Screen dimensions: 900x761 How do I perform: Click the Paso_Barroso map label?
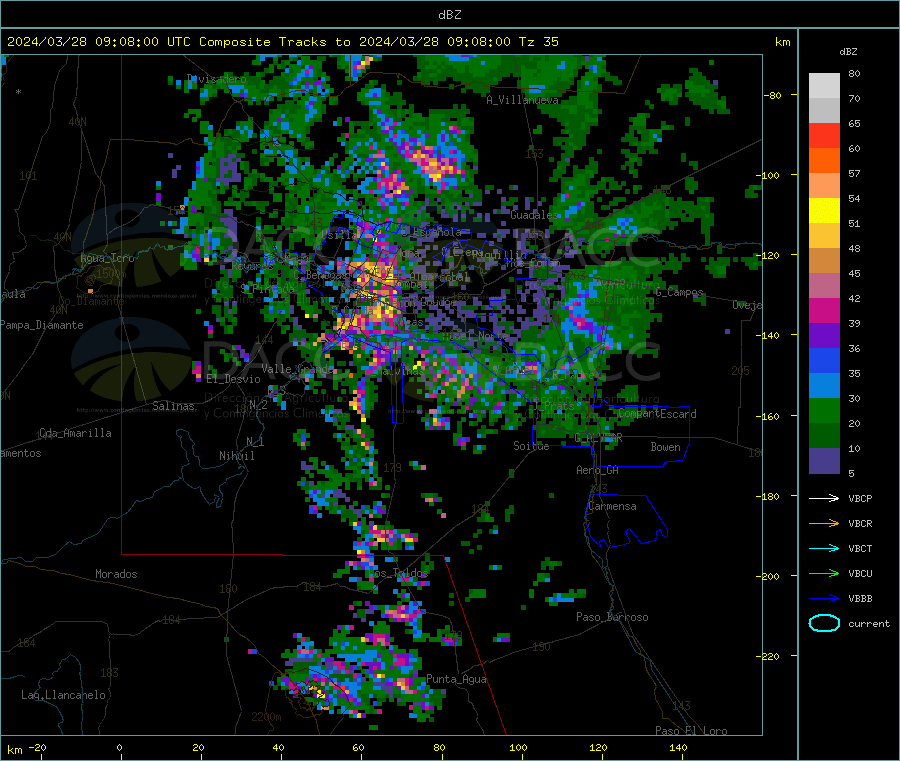point(612,618)
